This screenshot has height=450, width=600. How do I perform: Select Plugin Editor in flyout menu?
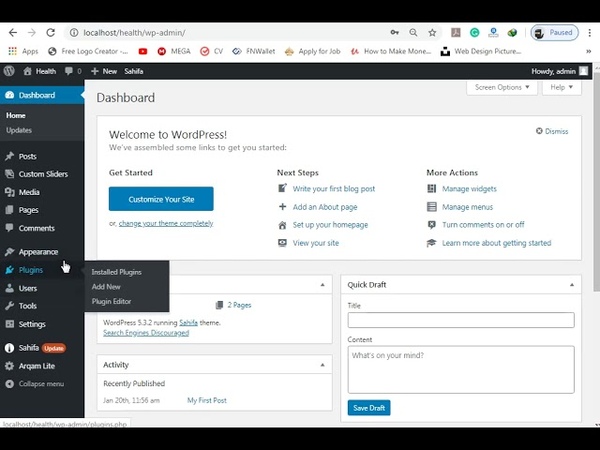(111, 302)
